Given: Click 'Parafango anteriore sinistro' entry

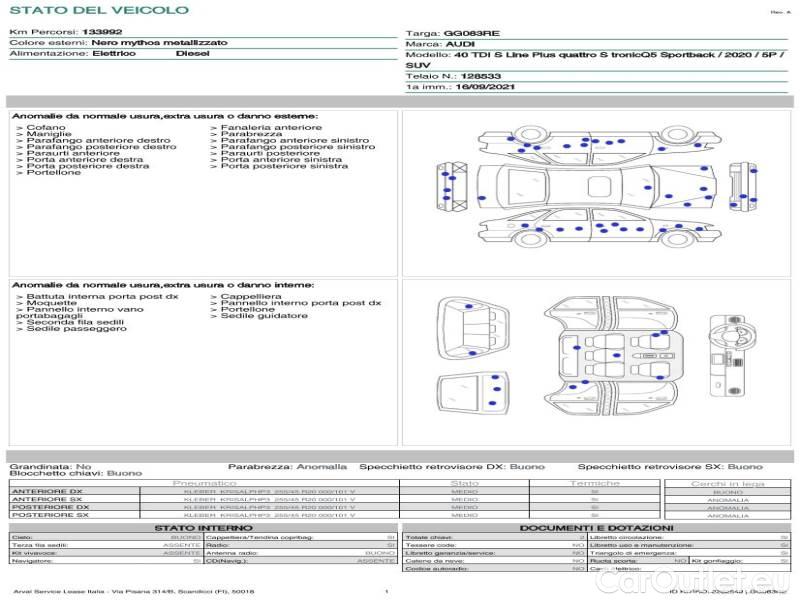Looking at the screenshot, I should pos(294,140).
